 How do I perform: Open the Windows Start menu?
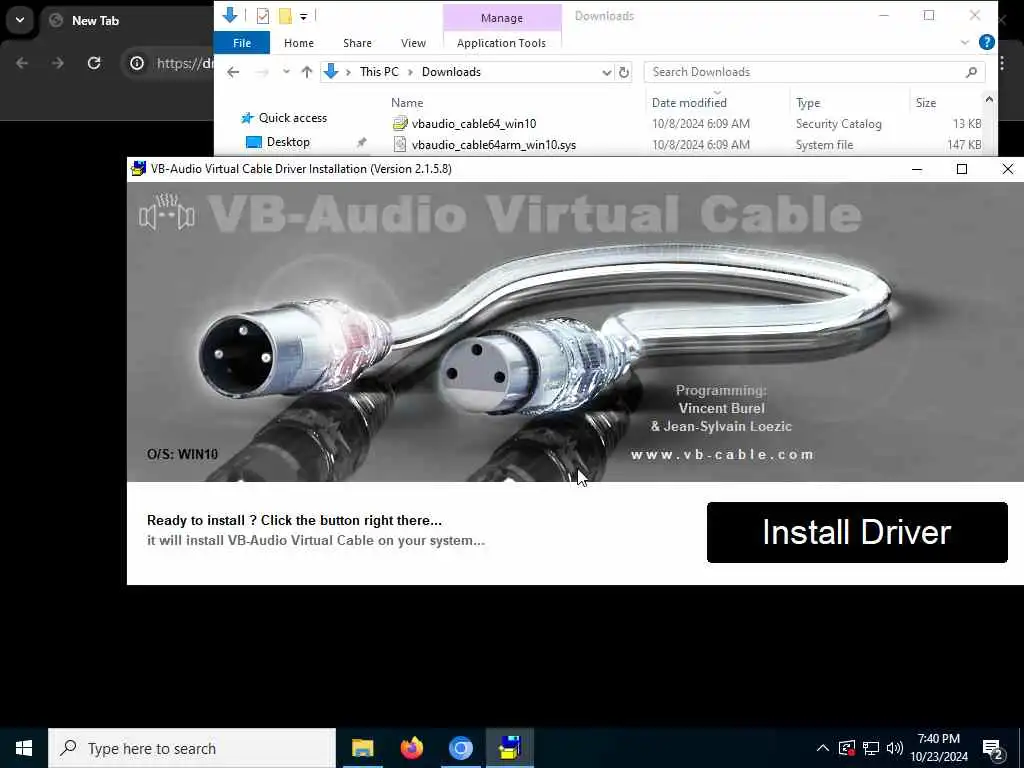click(x=24, y=748)
